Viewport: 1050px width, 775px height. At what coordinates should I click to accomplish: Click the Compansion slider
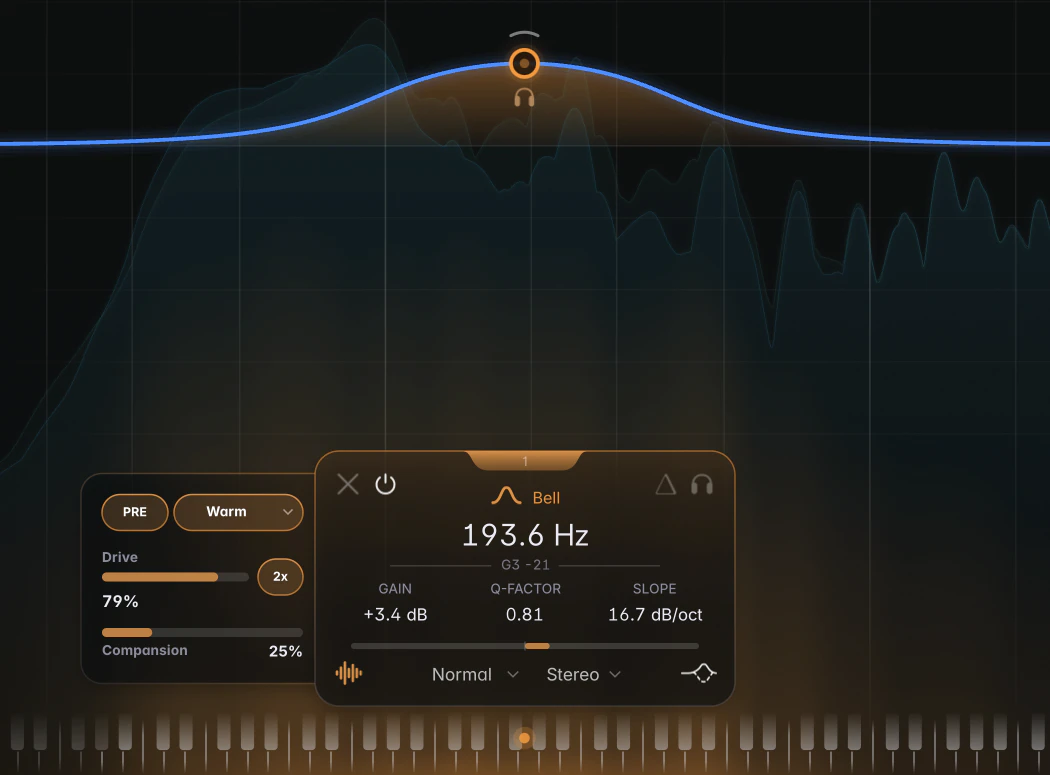click(x=202, y=632)
